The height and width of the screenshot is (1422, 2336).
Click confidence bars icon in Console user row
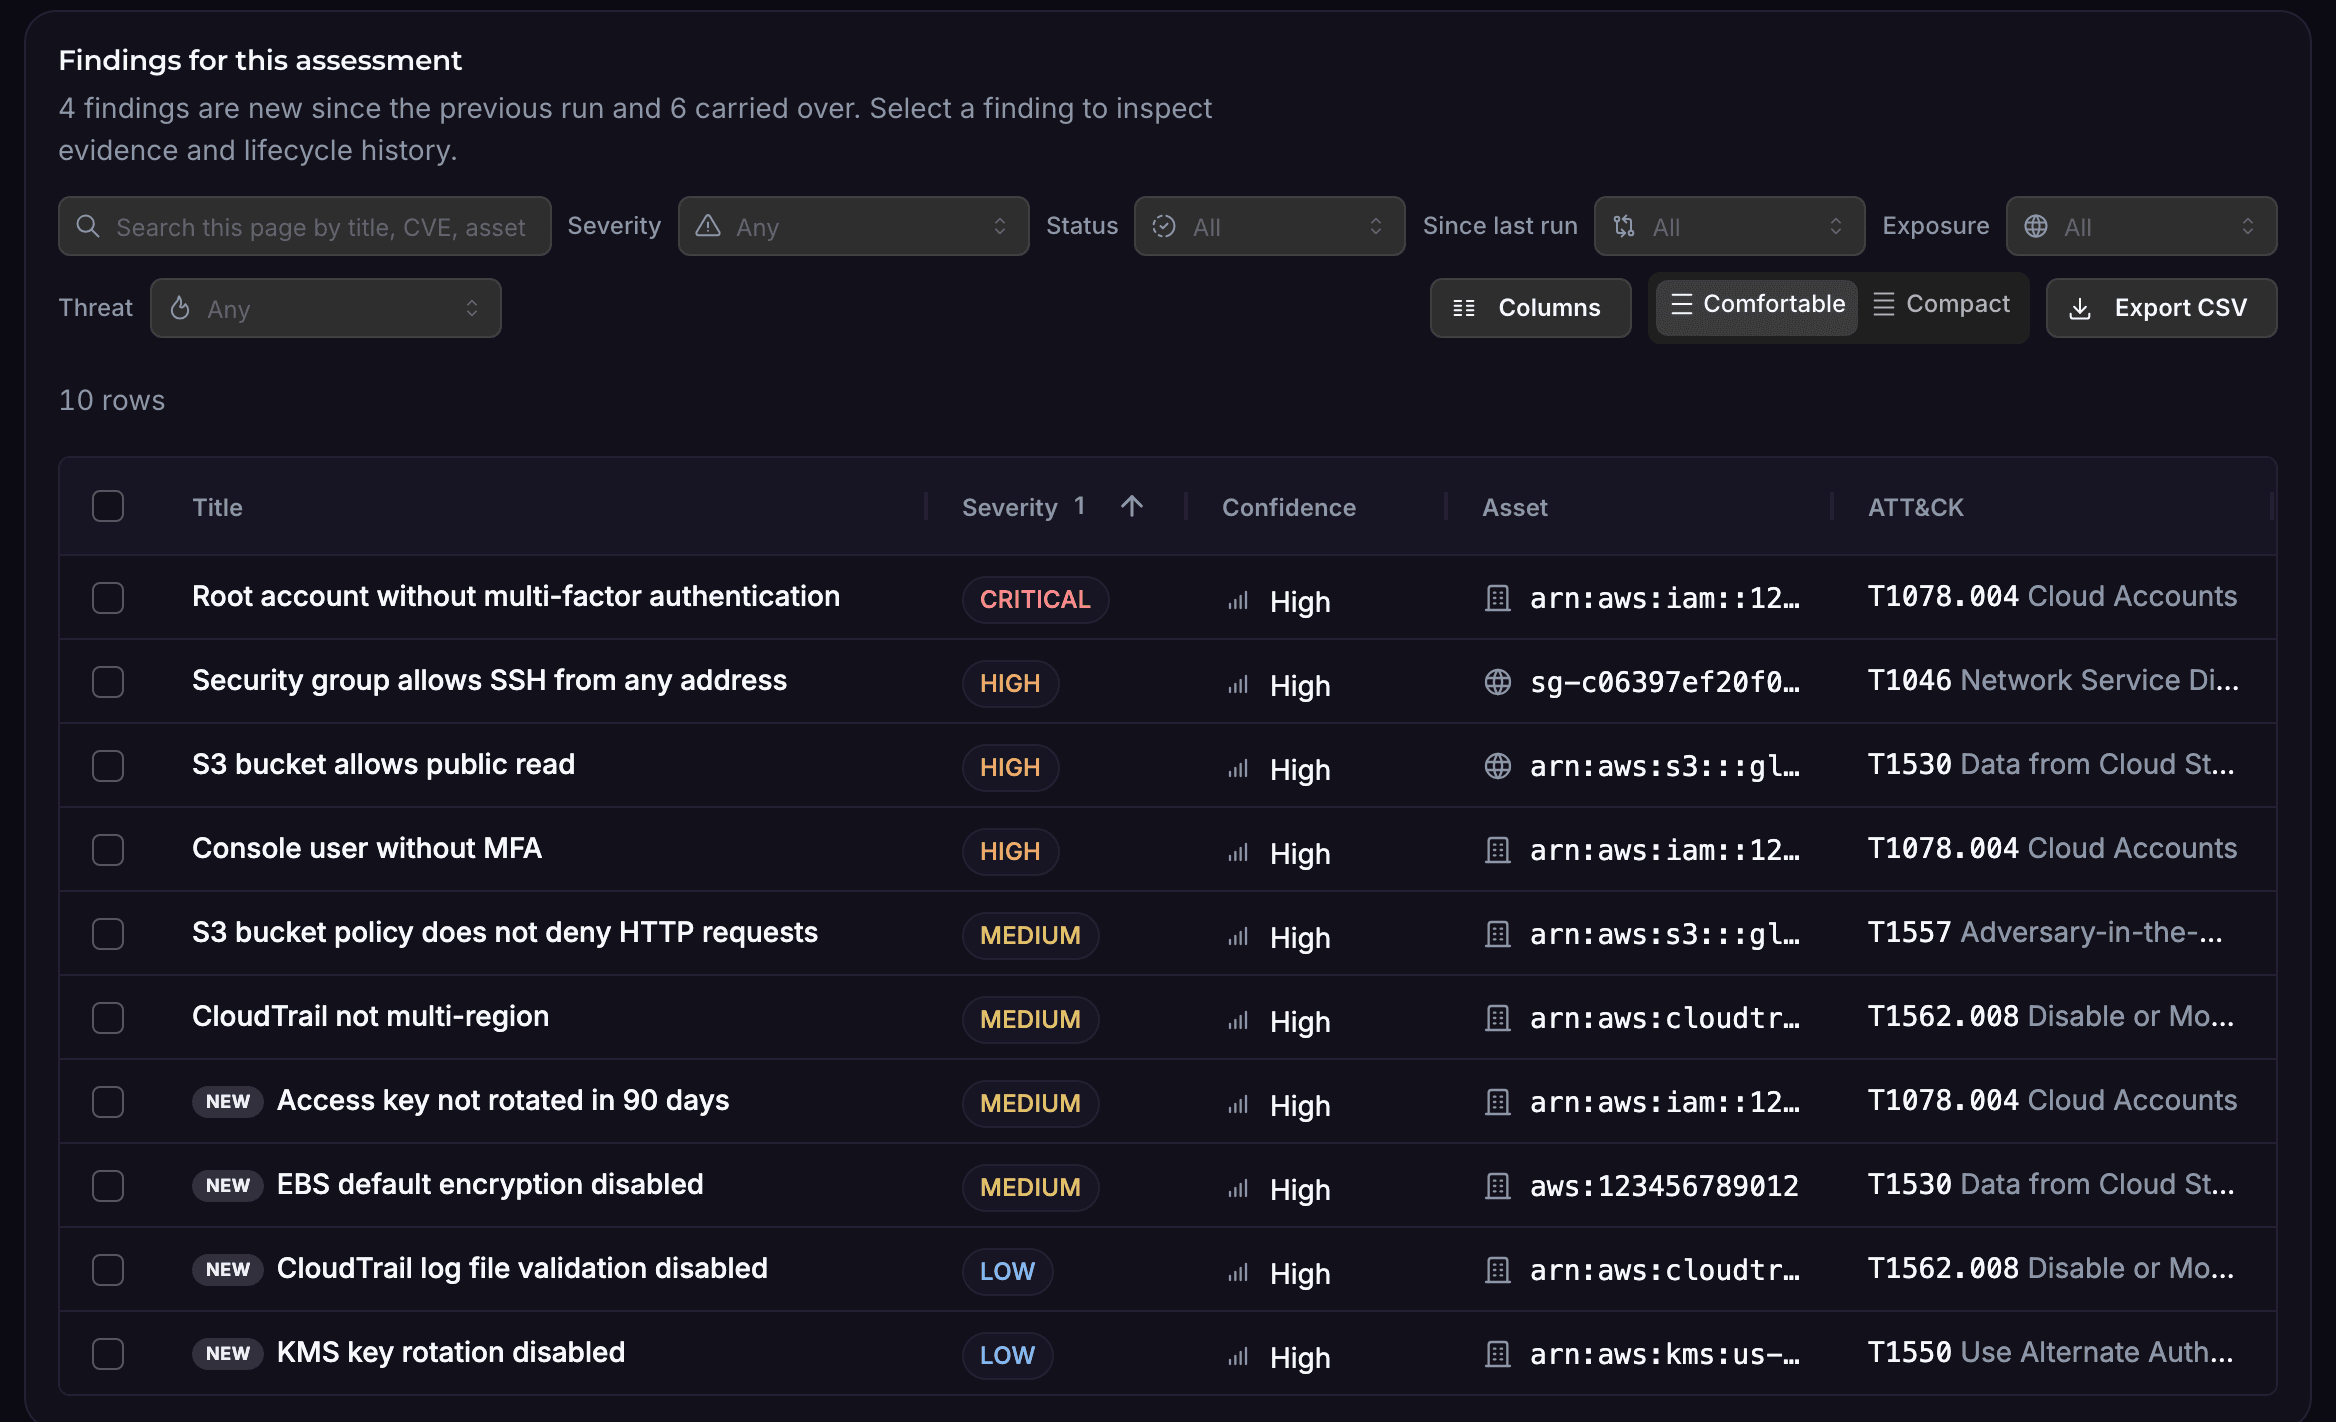(x=1238, y=853)
